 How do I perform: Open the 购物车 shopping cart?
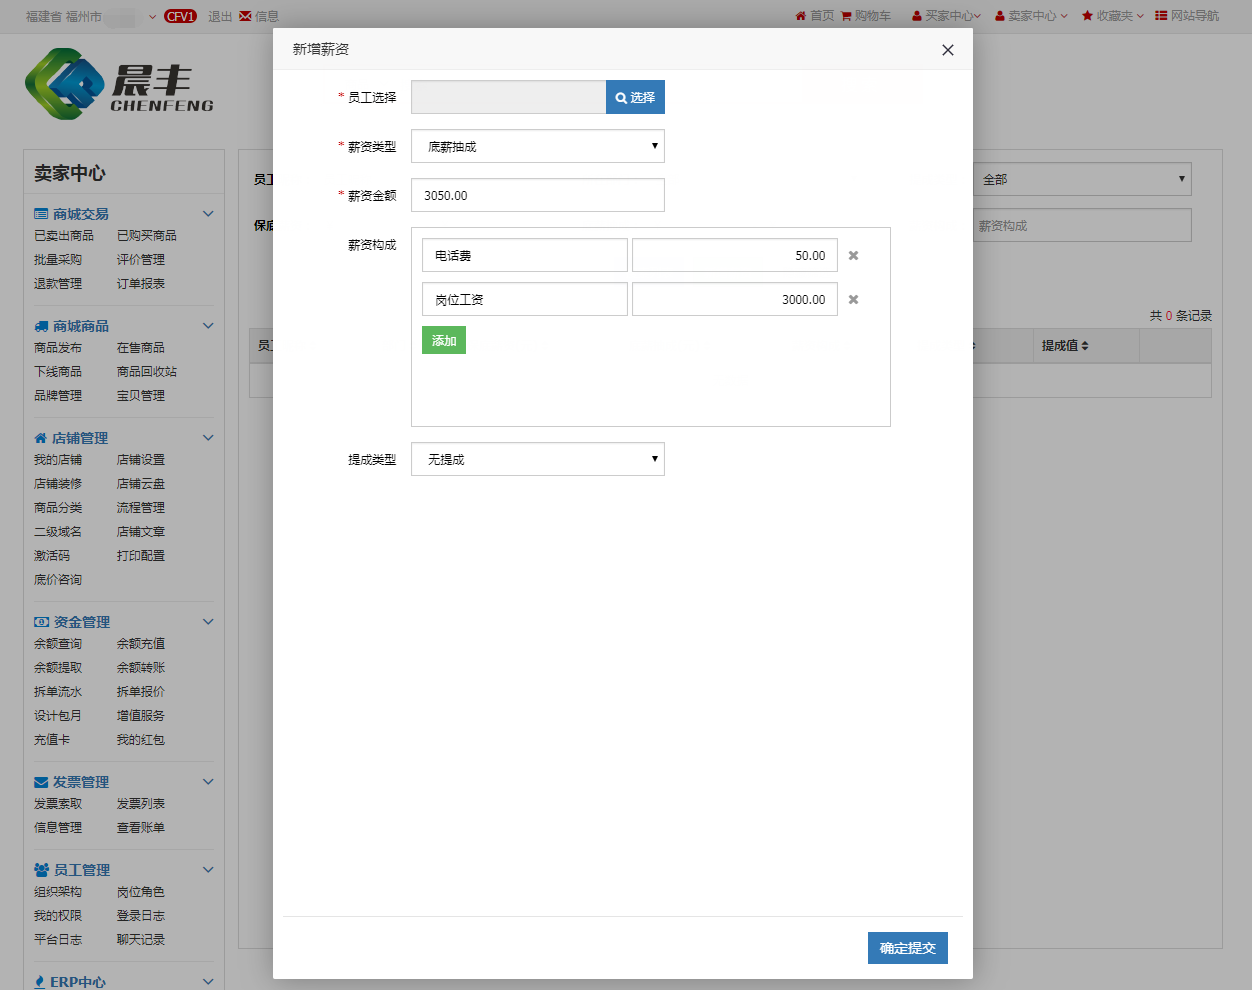865,16
